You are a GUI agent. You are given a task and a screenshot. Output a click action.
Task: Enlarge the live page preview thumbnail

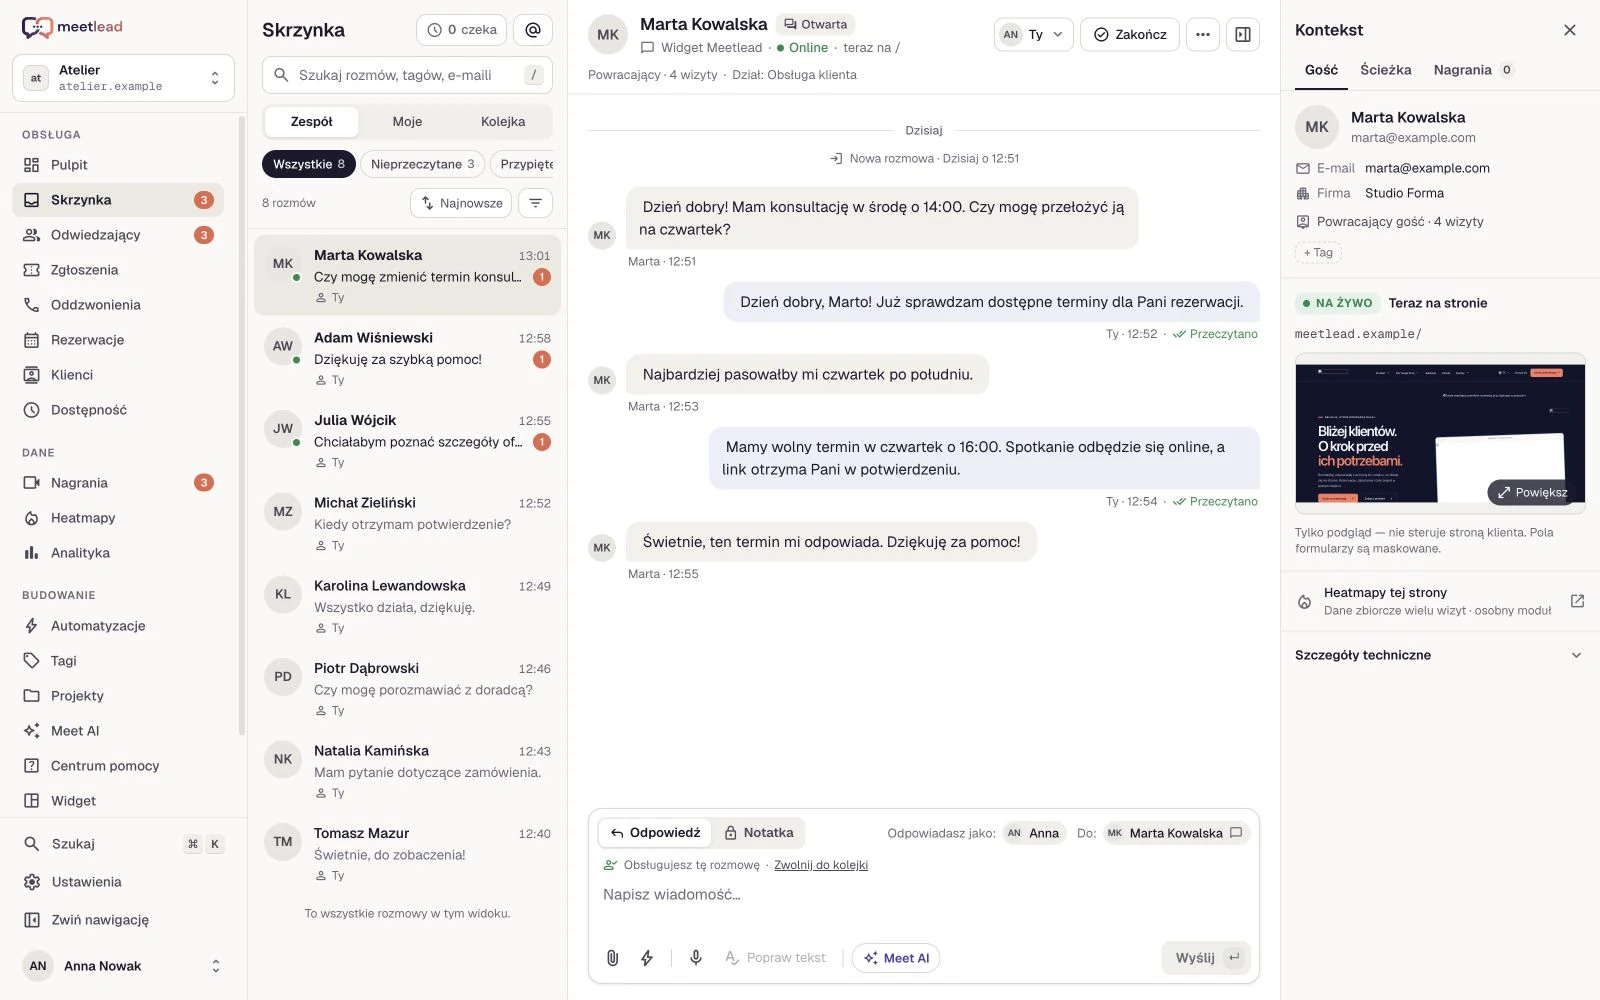point(1531,492)
